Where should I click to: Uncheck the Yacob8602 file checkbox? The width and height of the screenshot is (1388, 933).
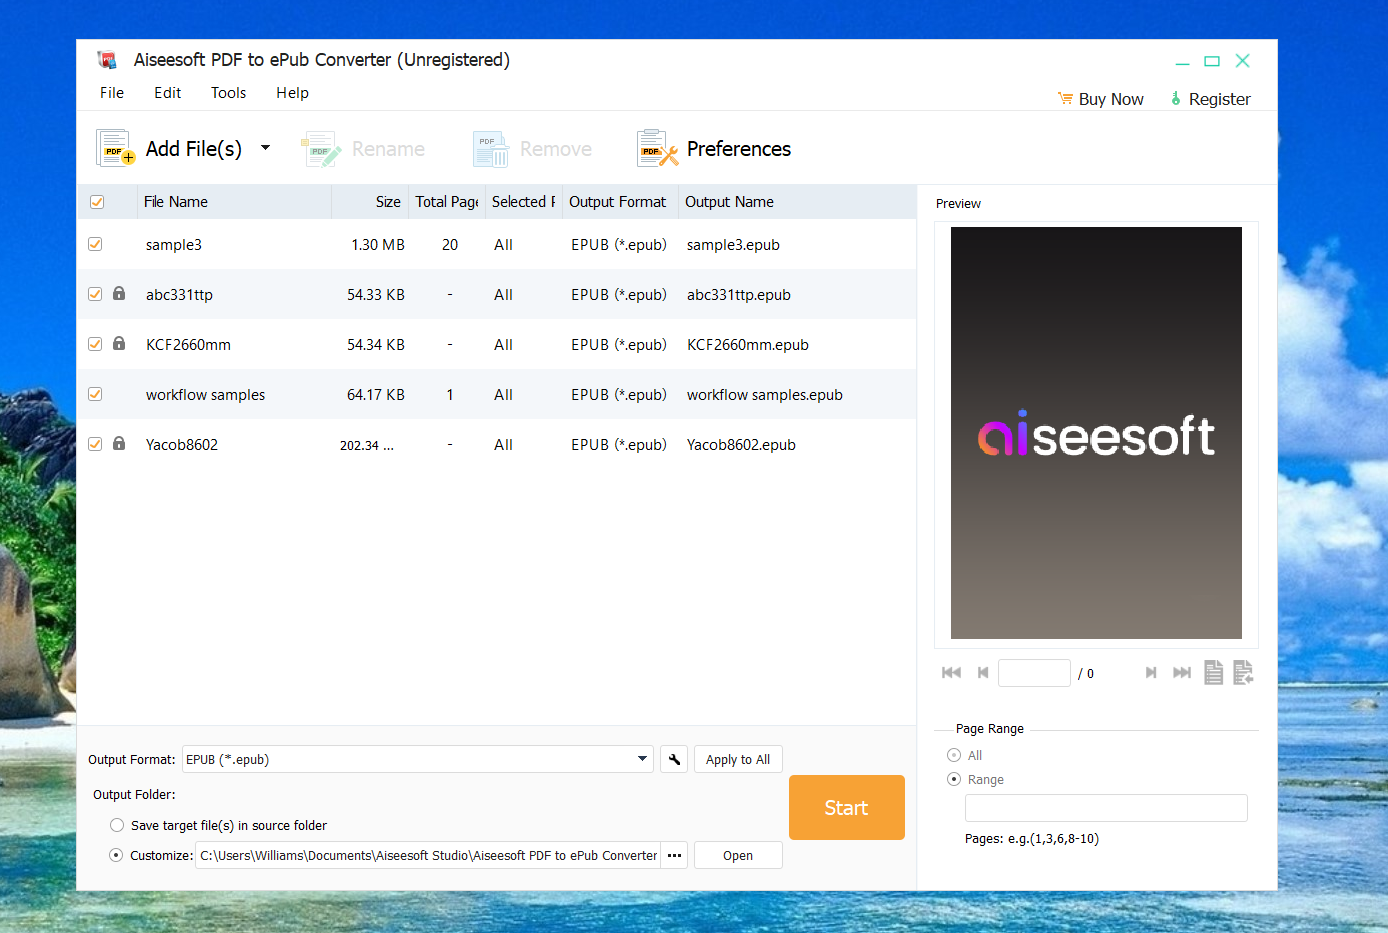(x=95, y=444)
